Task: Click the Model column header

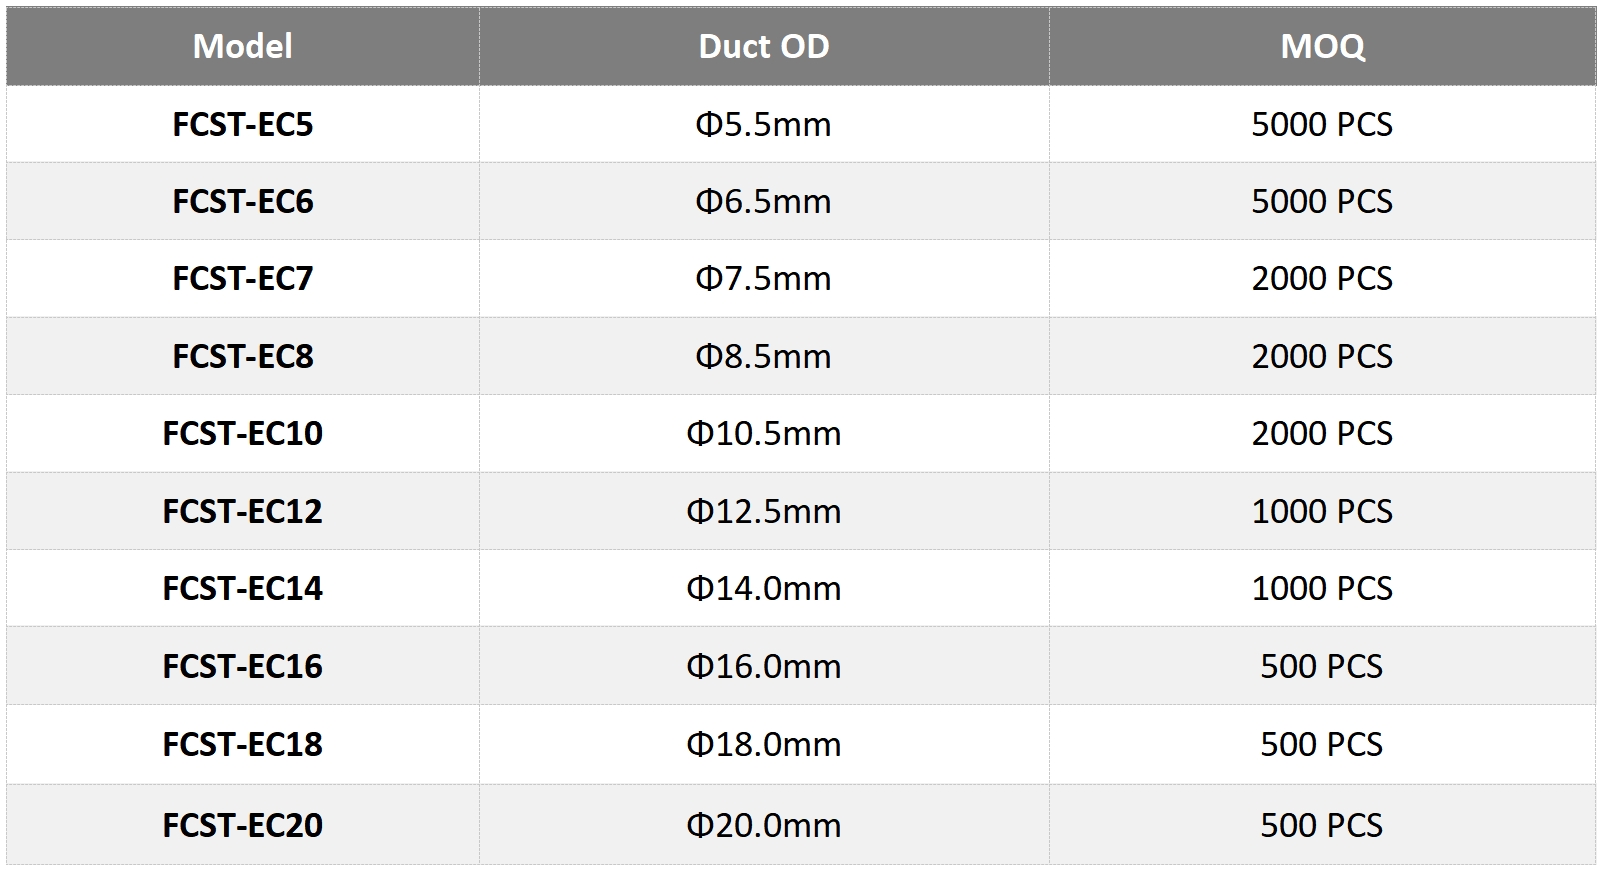Action: coord(242,46)
